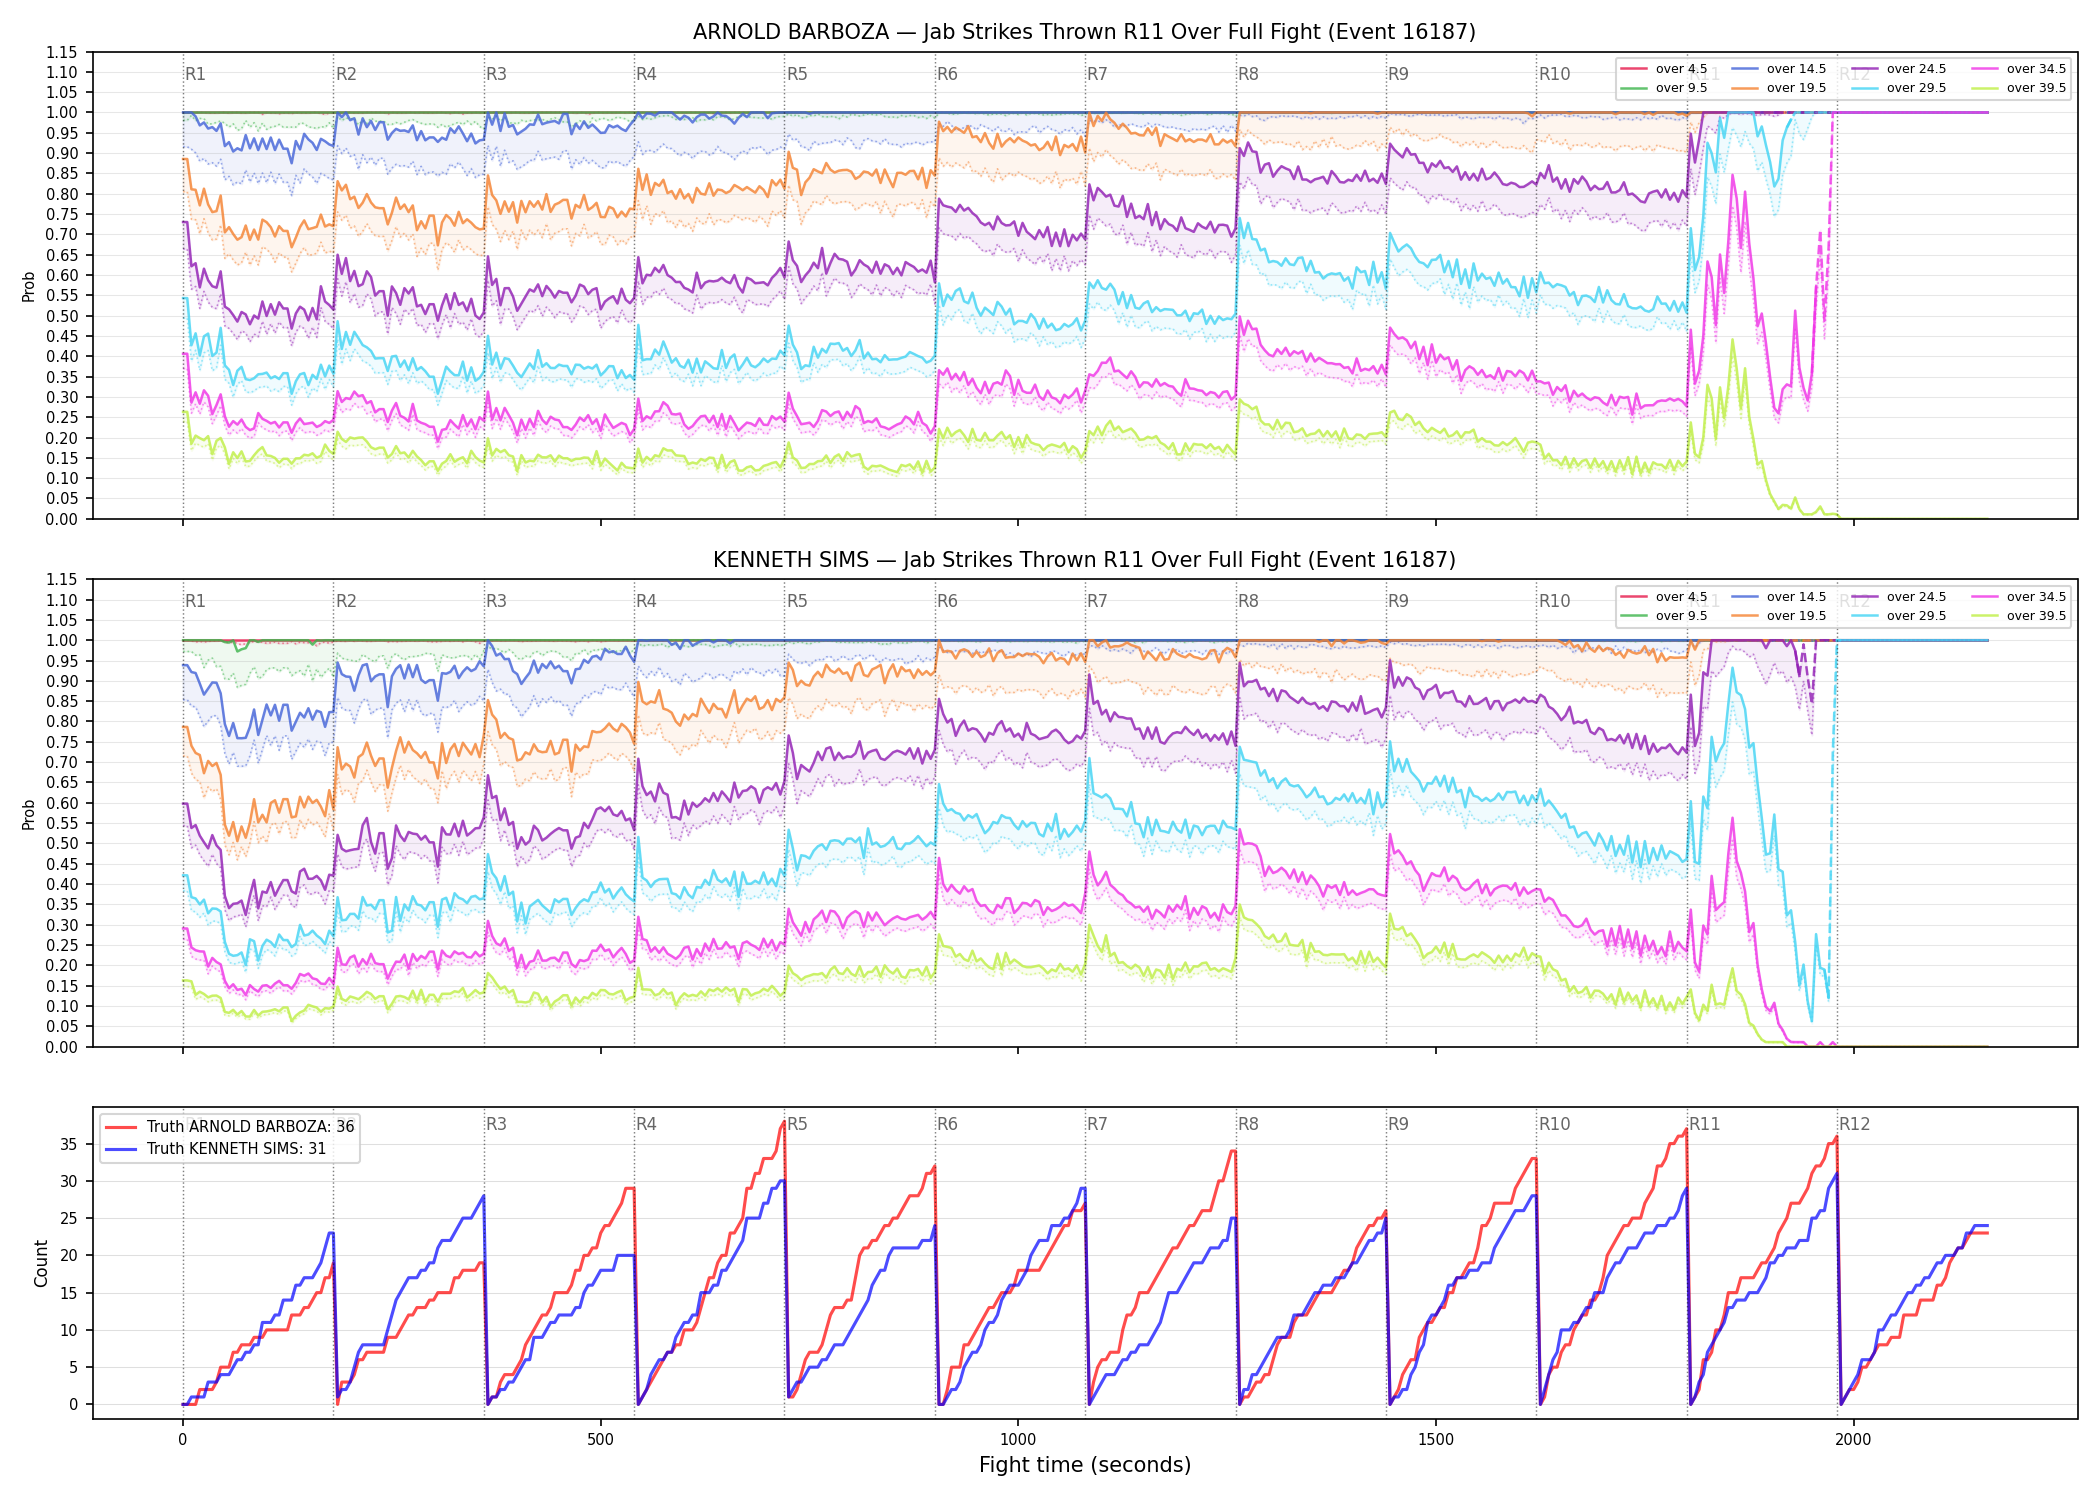Click the 'Prob' label of Sims chart
2100x1500 pixels.
[29, 814]
